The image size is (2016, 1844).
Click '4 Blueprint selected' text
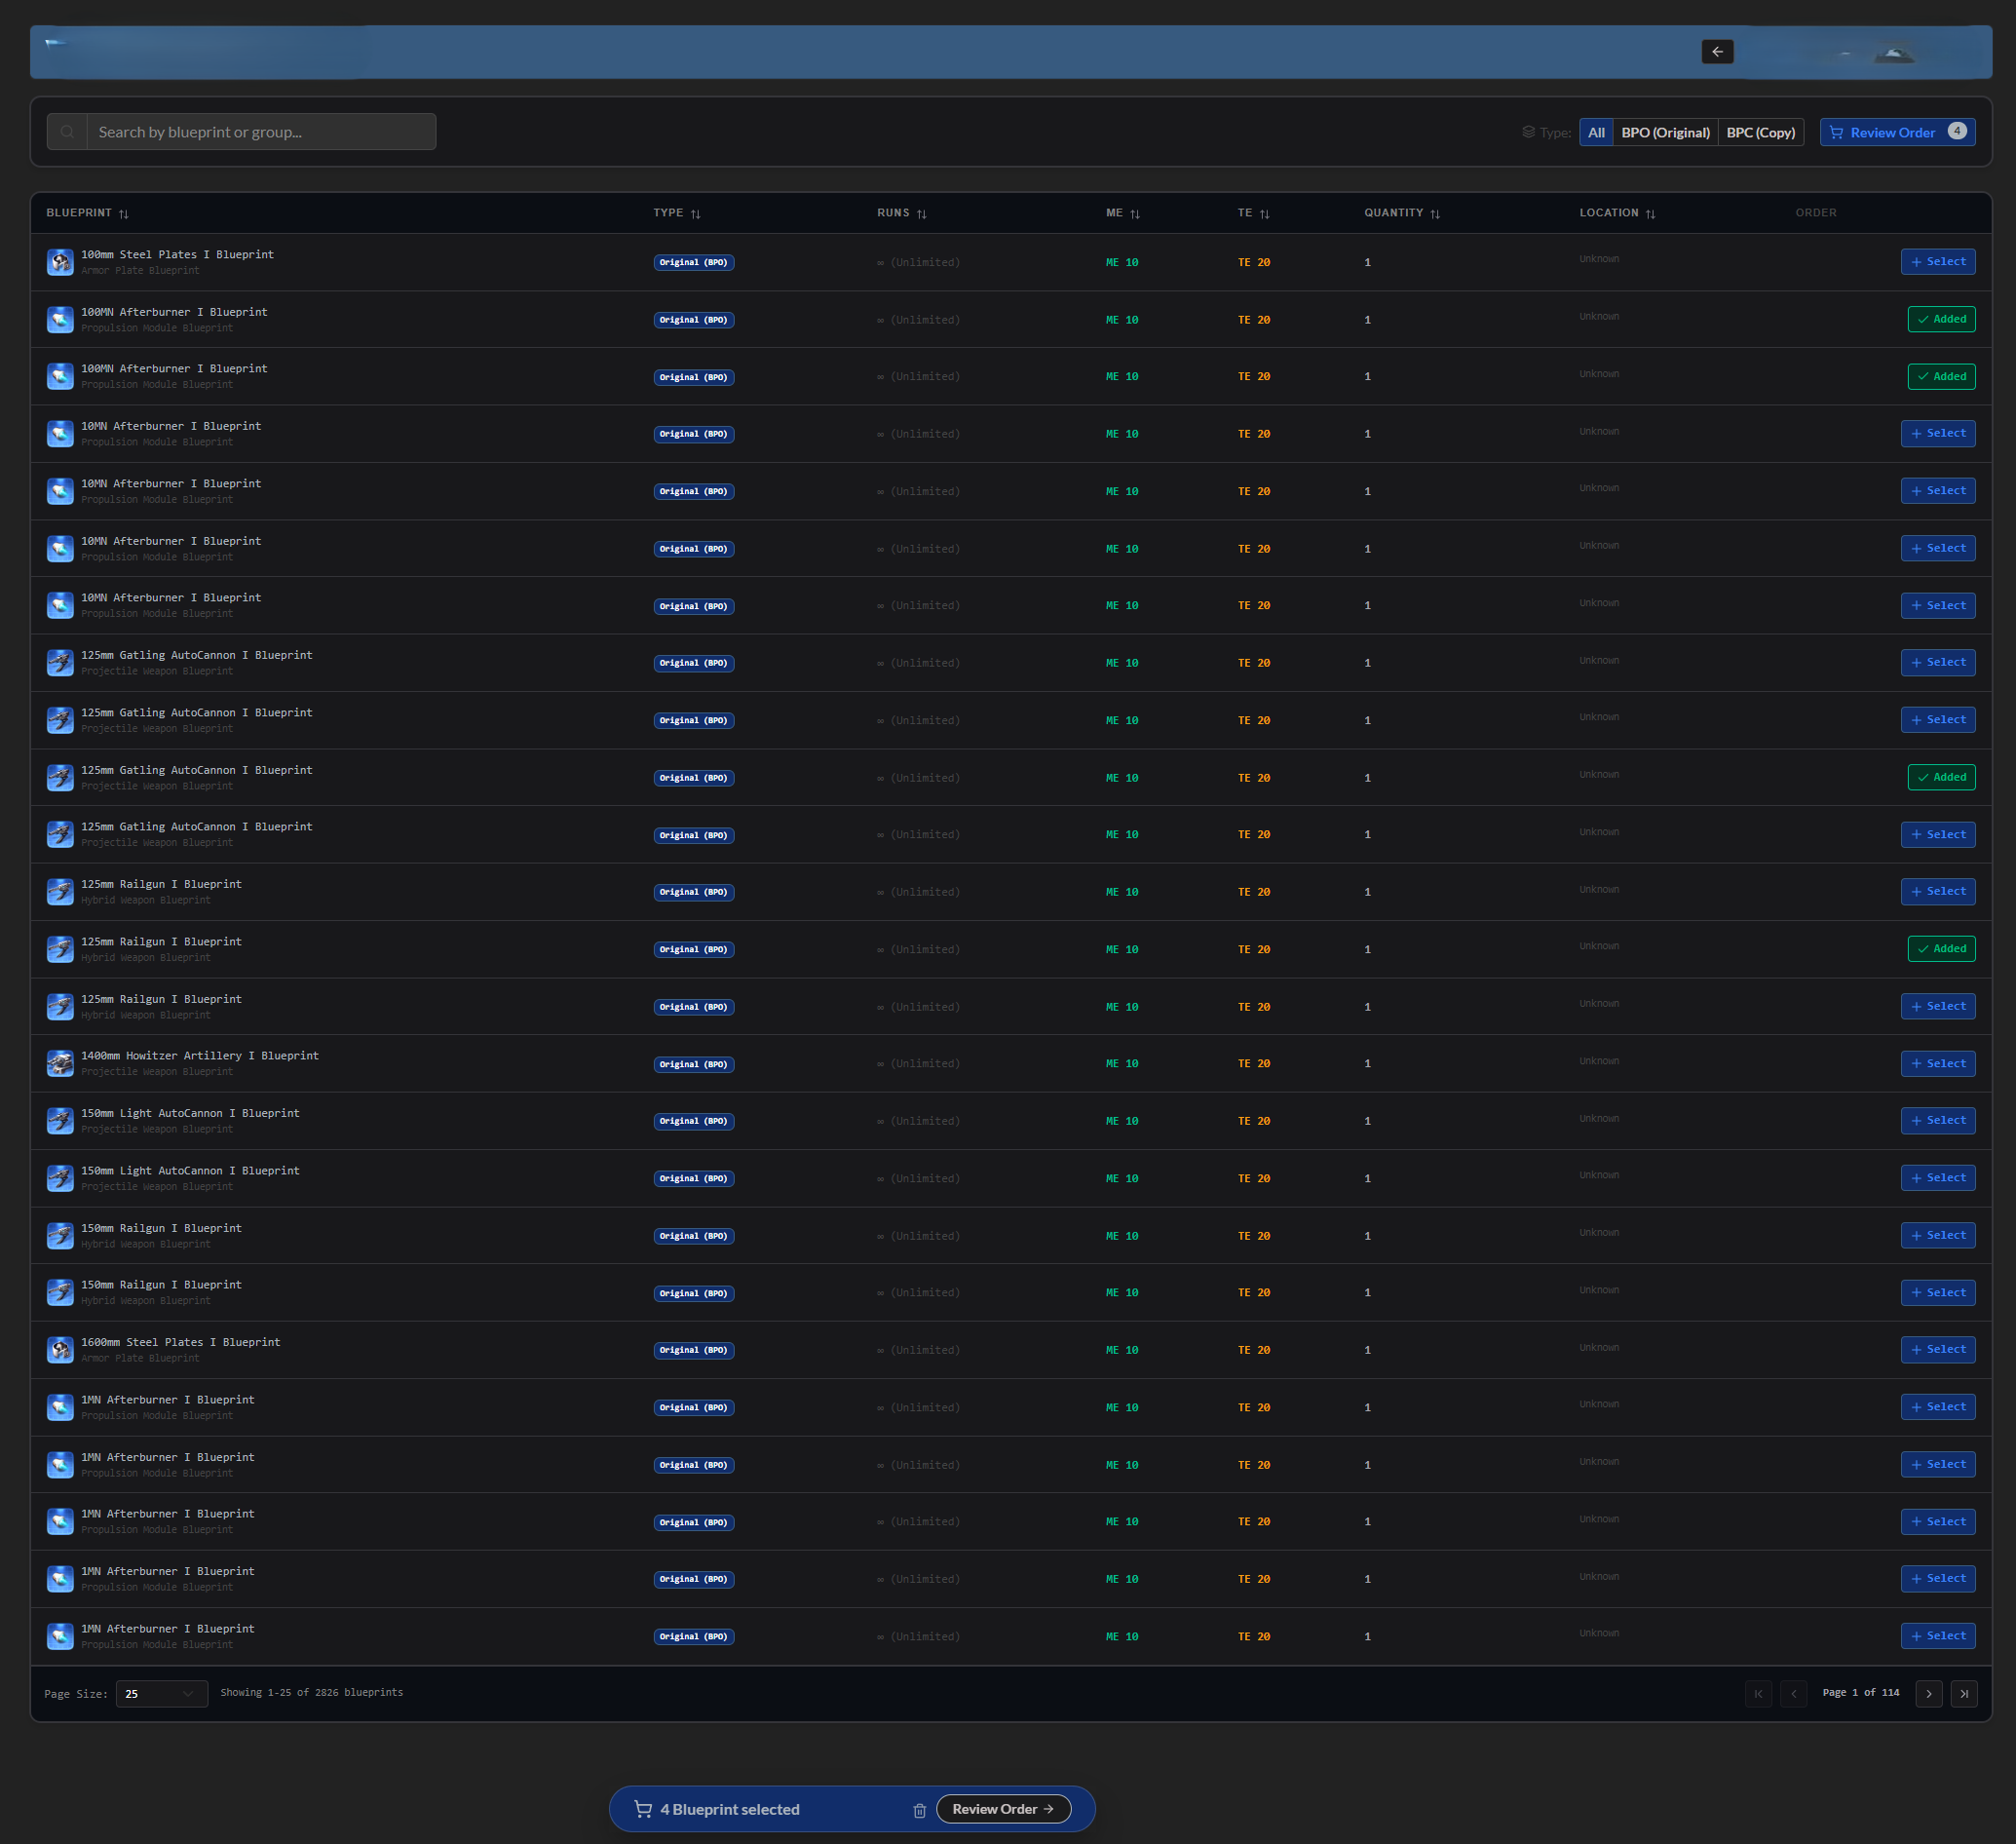point(730,1810)
